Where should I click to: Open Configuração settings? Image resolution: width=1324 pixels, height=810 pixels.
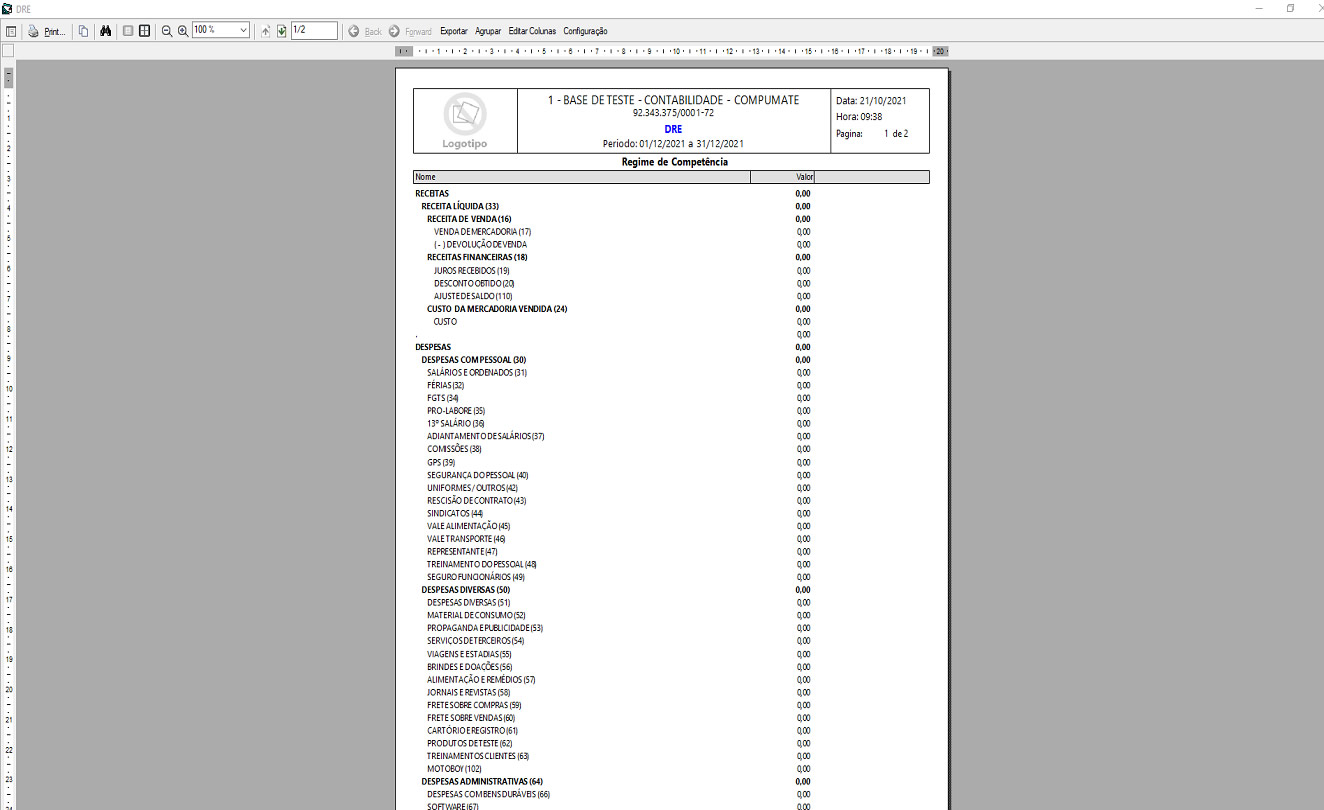pyautogui.click(x=585, y=31)
